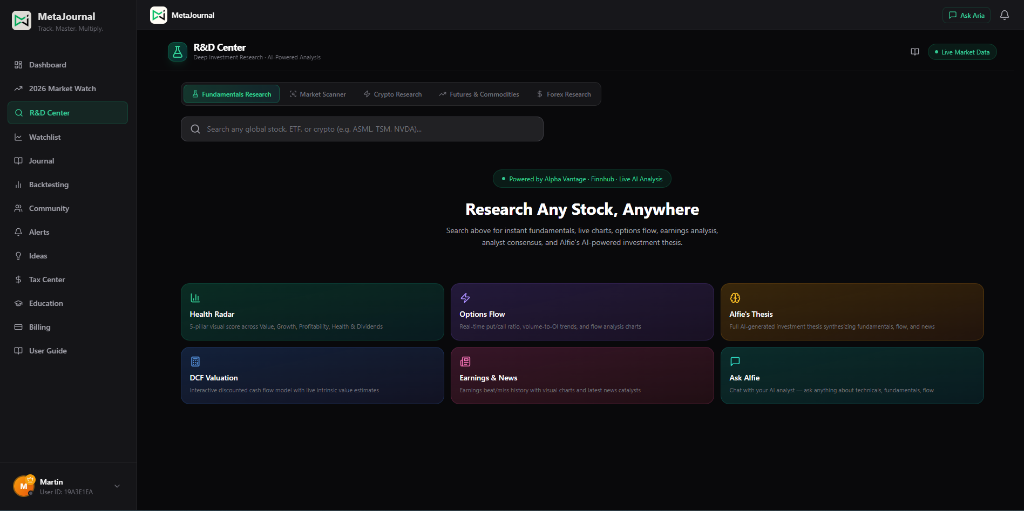Viewport: 1024px width, 511px height.
Task: Open the DCF Valuation card
Action: 312,375
